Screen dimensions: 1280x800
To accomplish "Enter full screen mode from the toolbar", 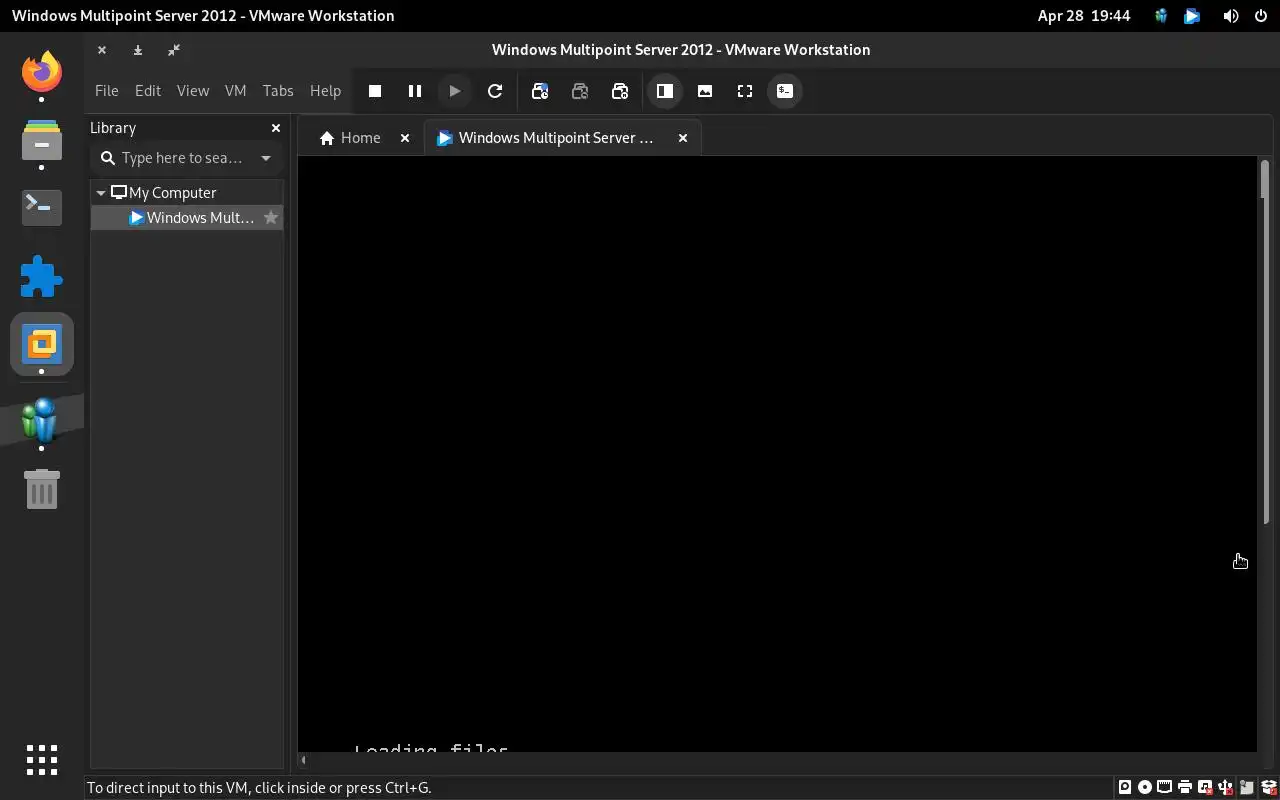I will pyautogui.click(x=745, y=91).
